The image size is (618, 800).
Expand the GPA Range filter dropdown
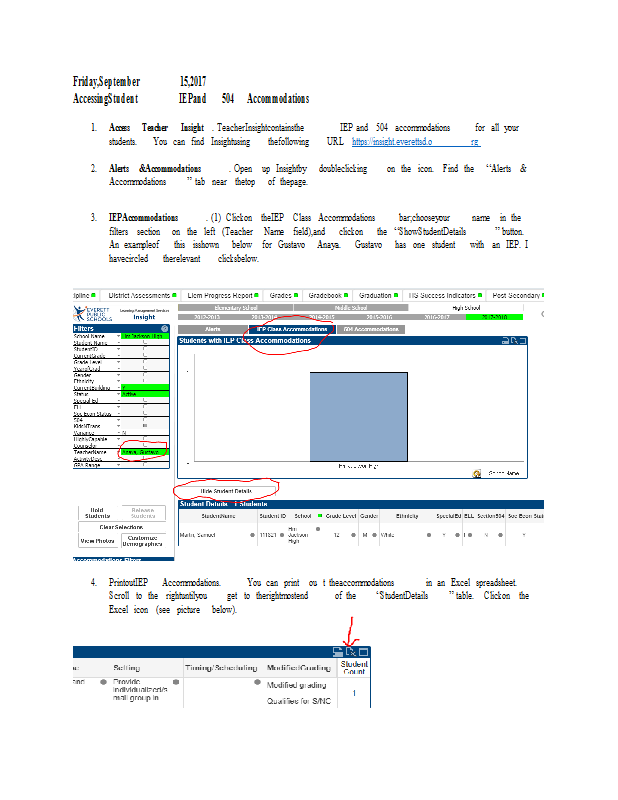tap(118, 465)
